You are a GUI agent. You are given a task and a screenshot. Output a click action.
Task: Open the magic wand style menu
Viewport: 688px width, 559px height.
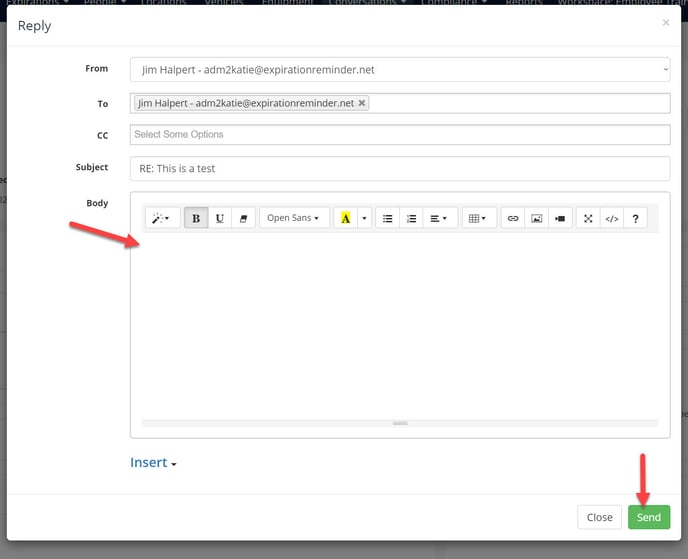click(x=161, y=218)
